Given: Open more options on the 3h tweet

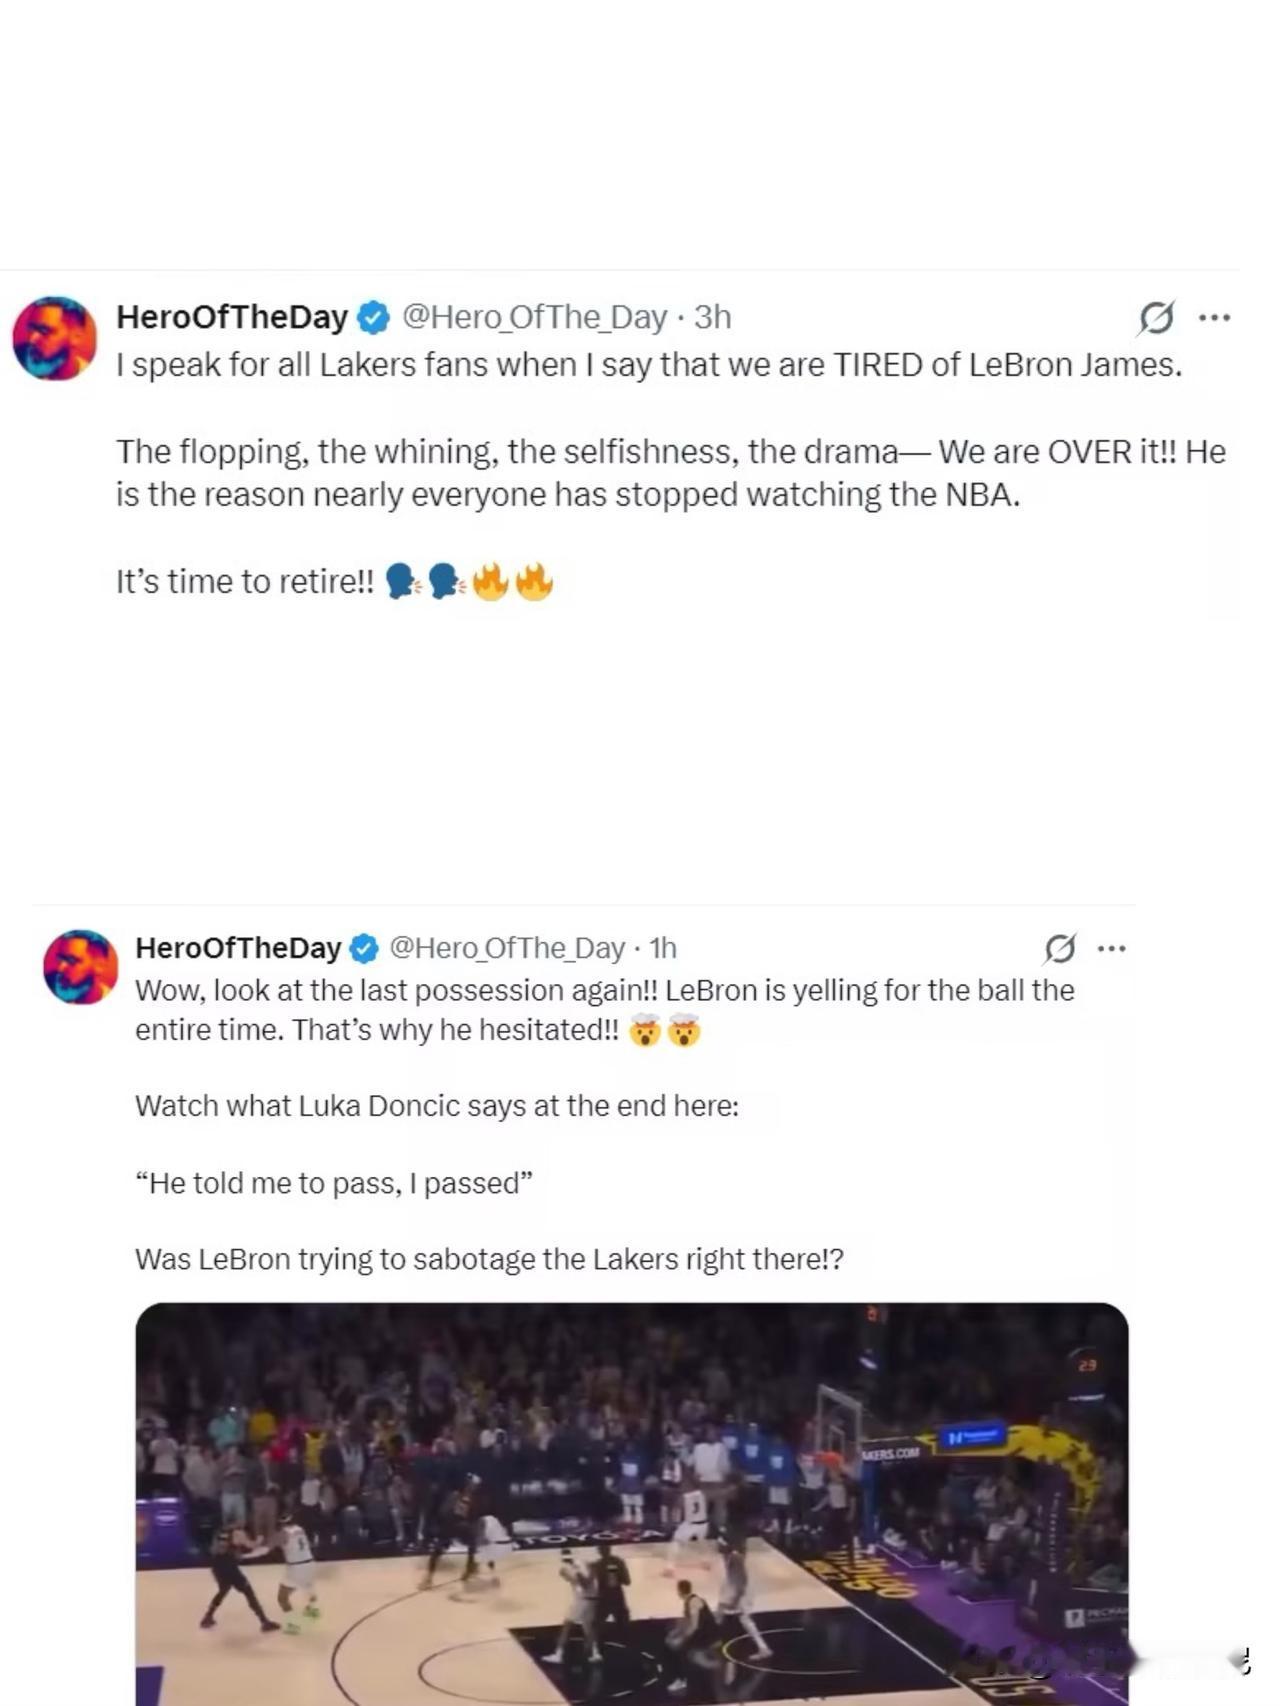Looking at the screenshot, I should click(x=1214, y=318).
